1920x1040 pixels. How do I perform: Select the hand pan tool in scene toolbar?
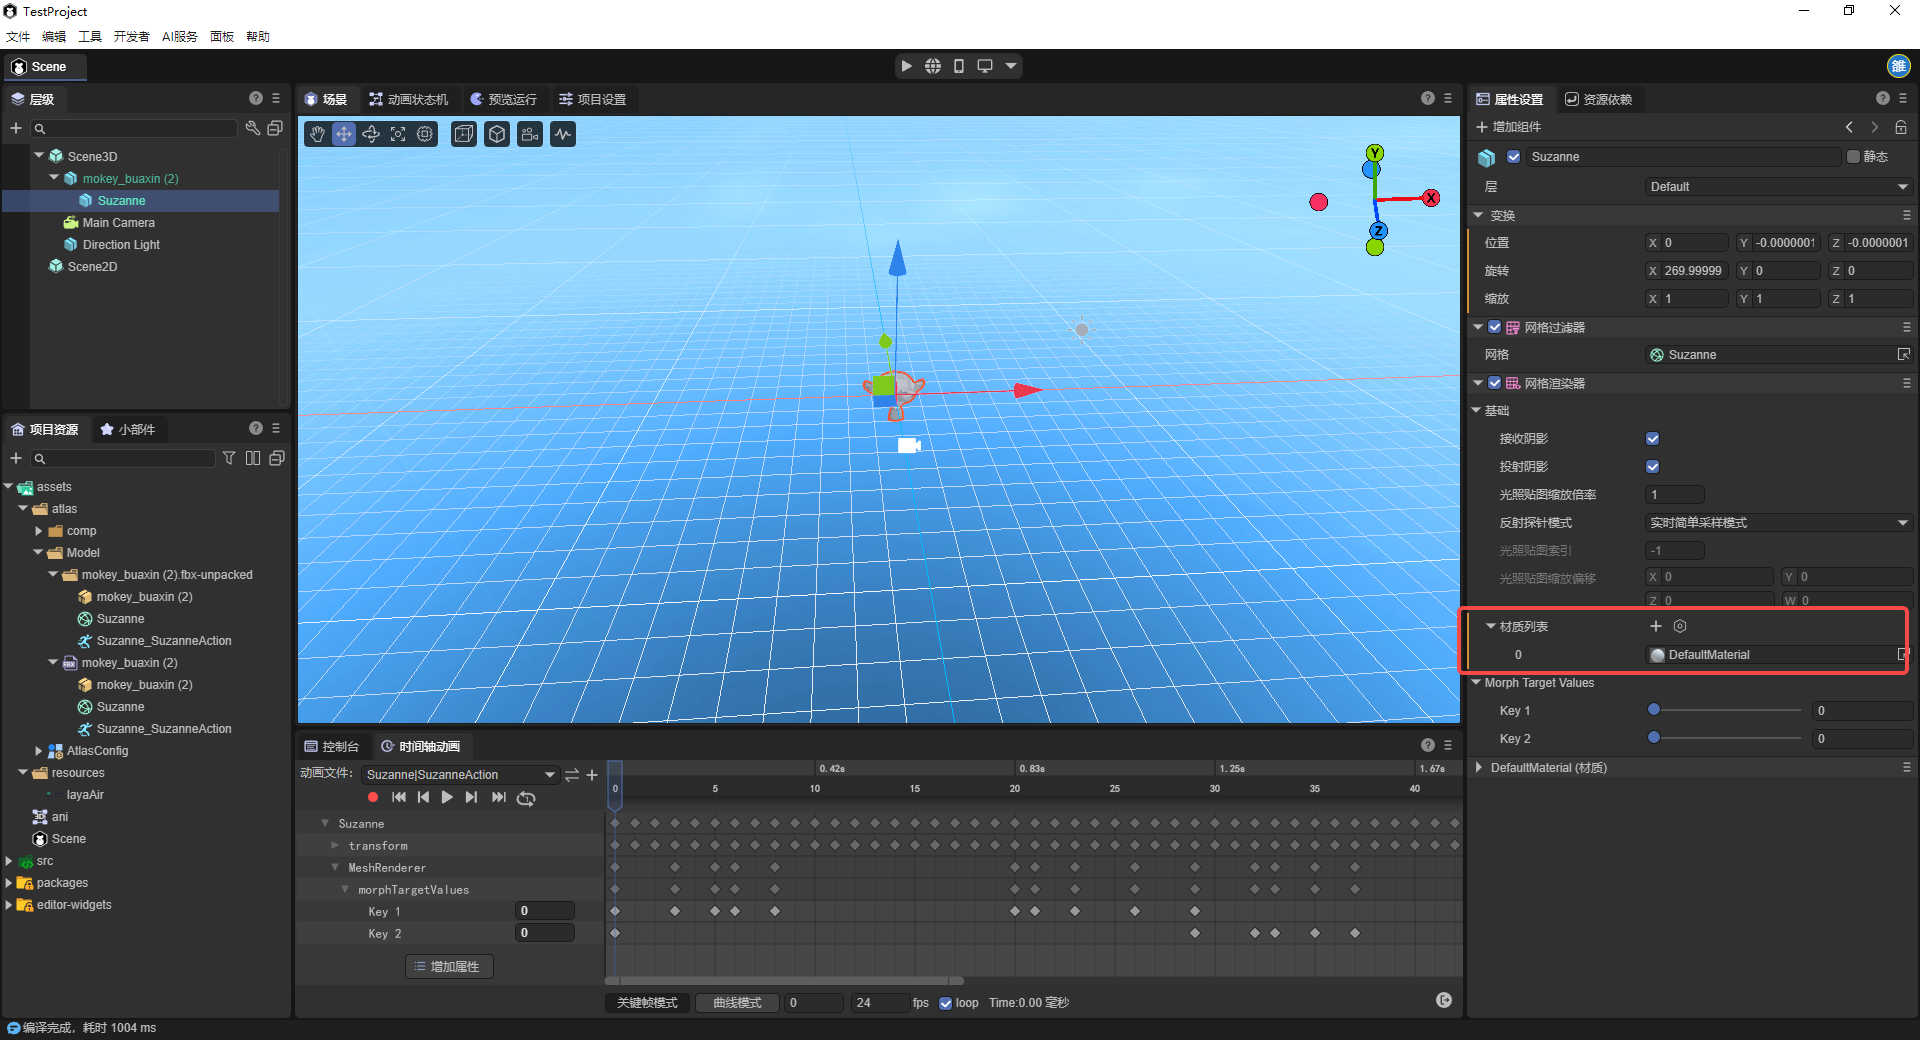tap(317, 134)
